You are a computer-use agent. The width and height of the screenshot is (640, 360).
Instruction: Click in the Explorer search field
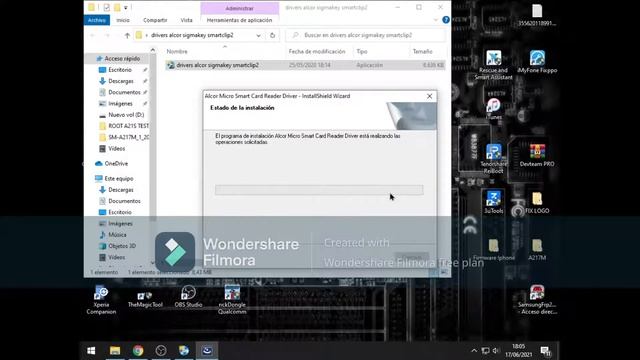click(x=365, y=35)
